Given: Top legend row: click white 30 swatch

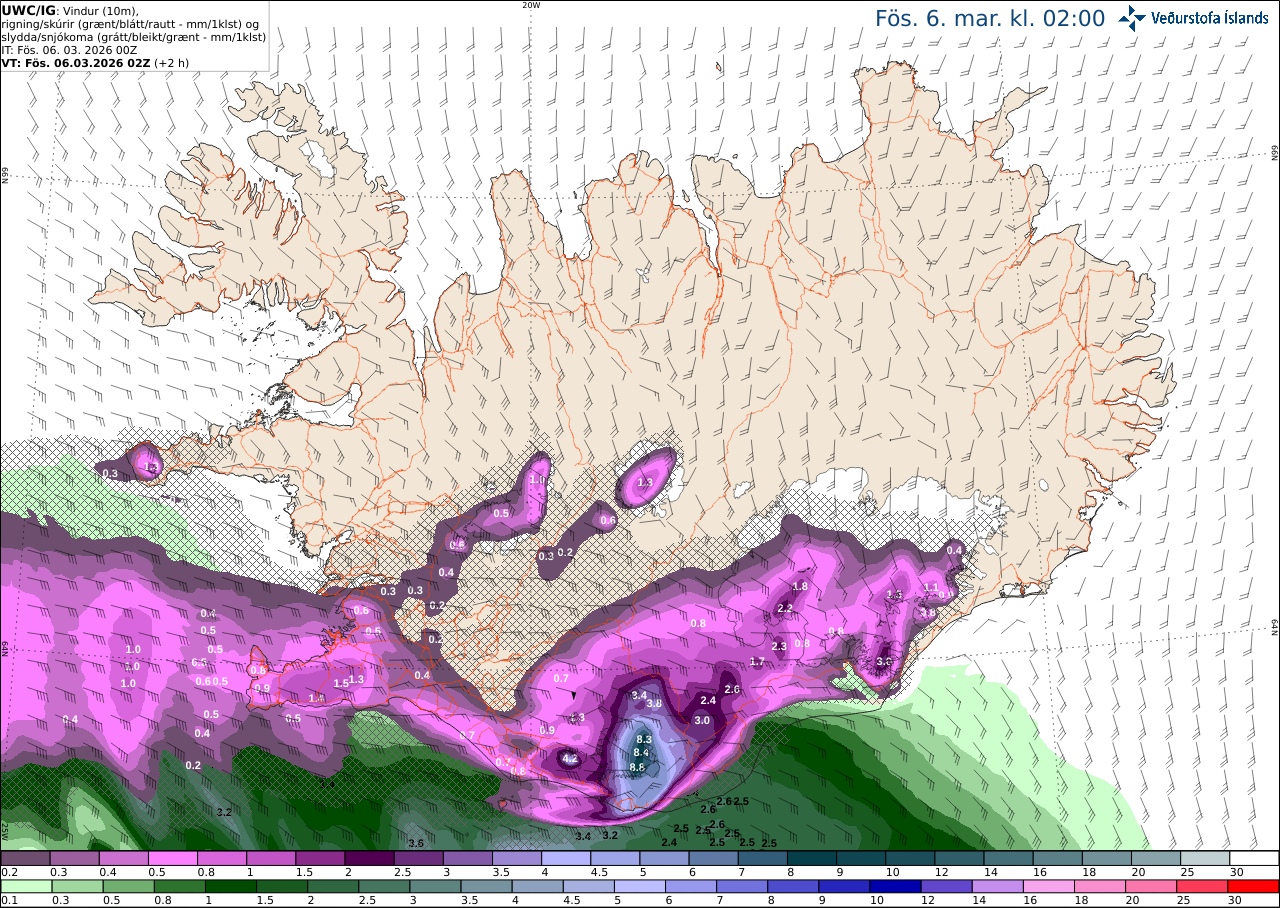Looking at the screenshot, I should tap(1254, 858).
